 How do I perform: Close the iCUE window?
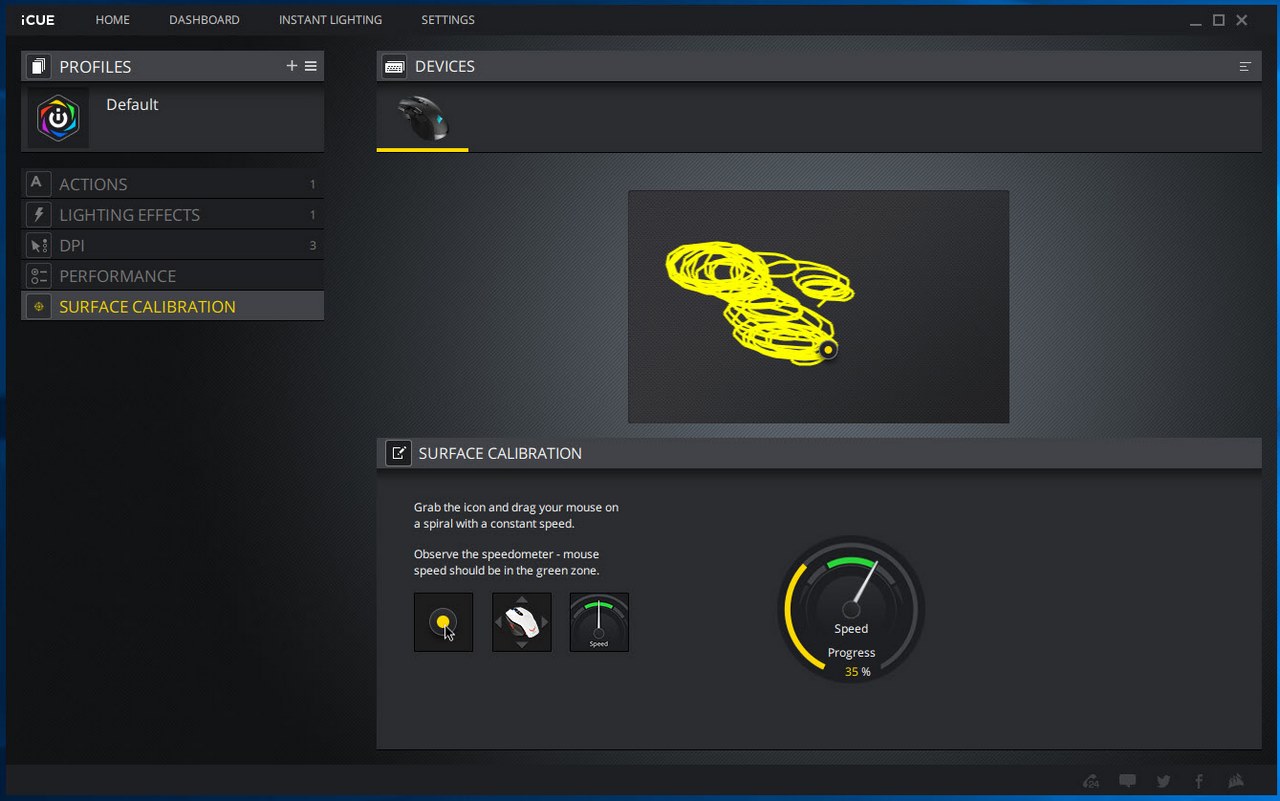click(x=1241, y=20)
